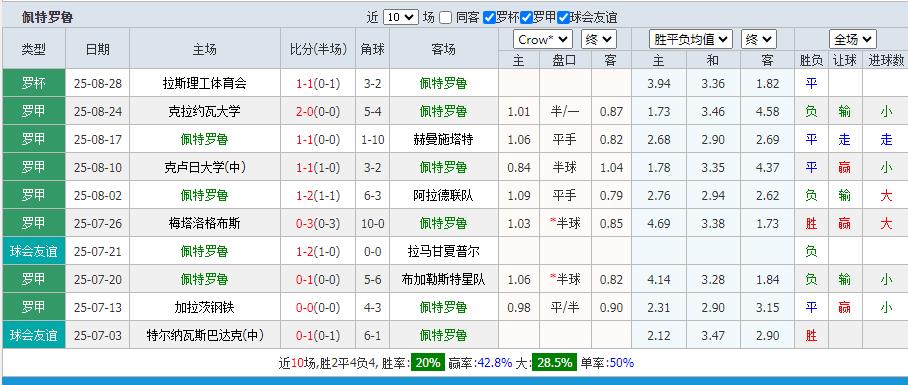
Task: Click the 让球 column header
Action: click(844, 60)
